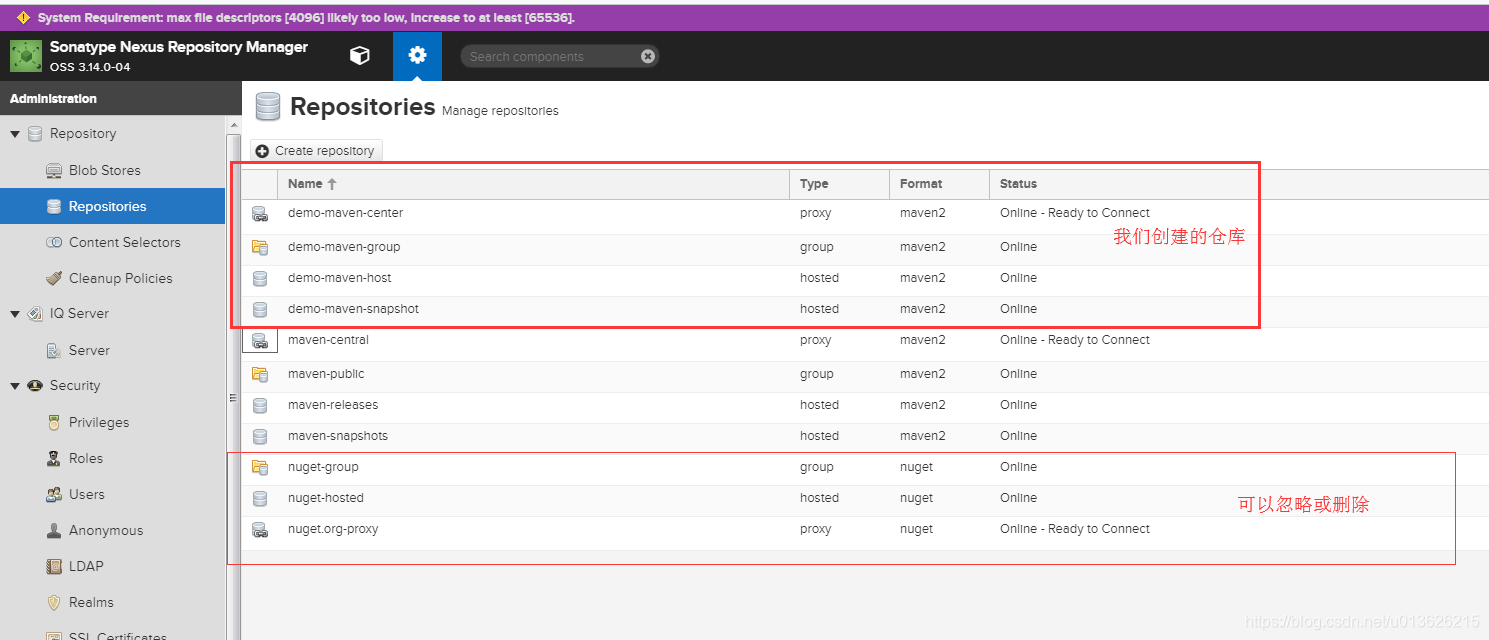Viewport: 1489px width, 640px height.
Task: Collapse the Repository tree section
Action: click(15, 134)
